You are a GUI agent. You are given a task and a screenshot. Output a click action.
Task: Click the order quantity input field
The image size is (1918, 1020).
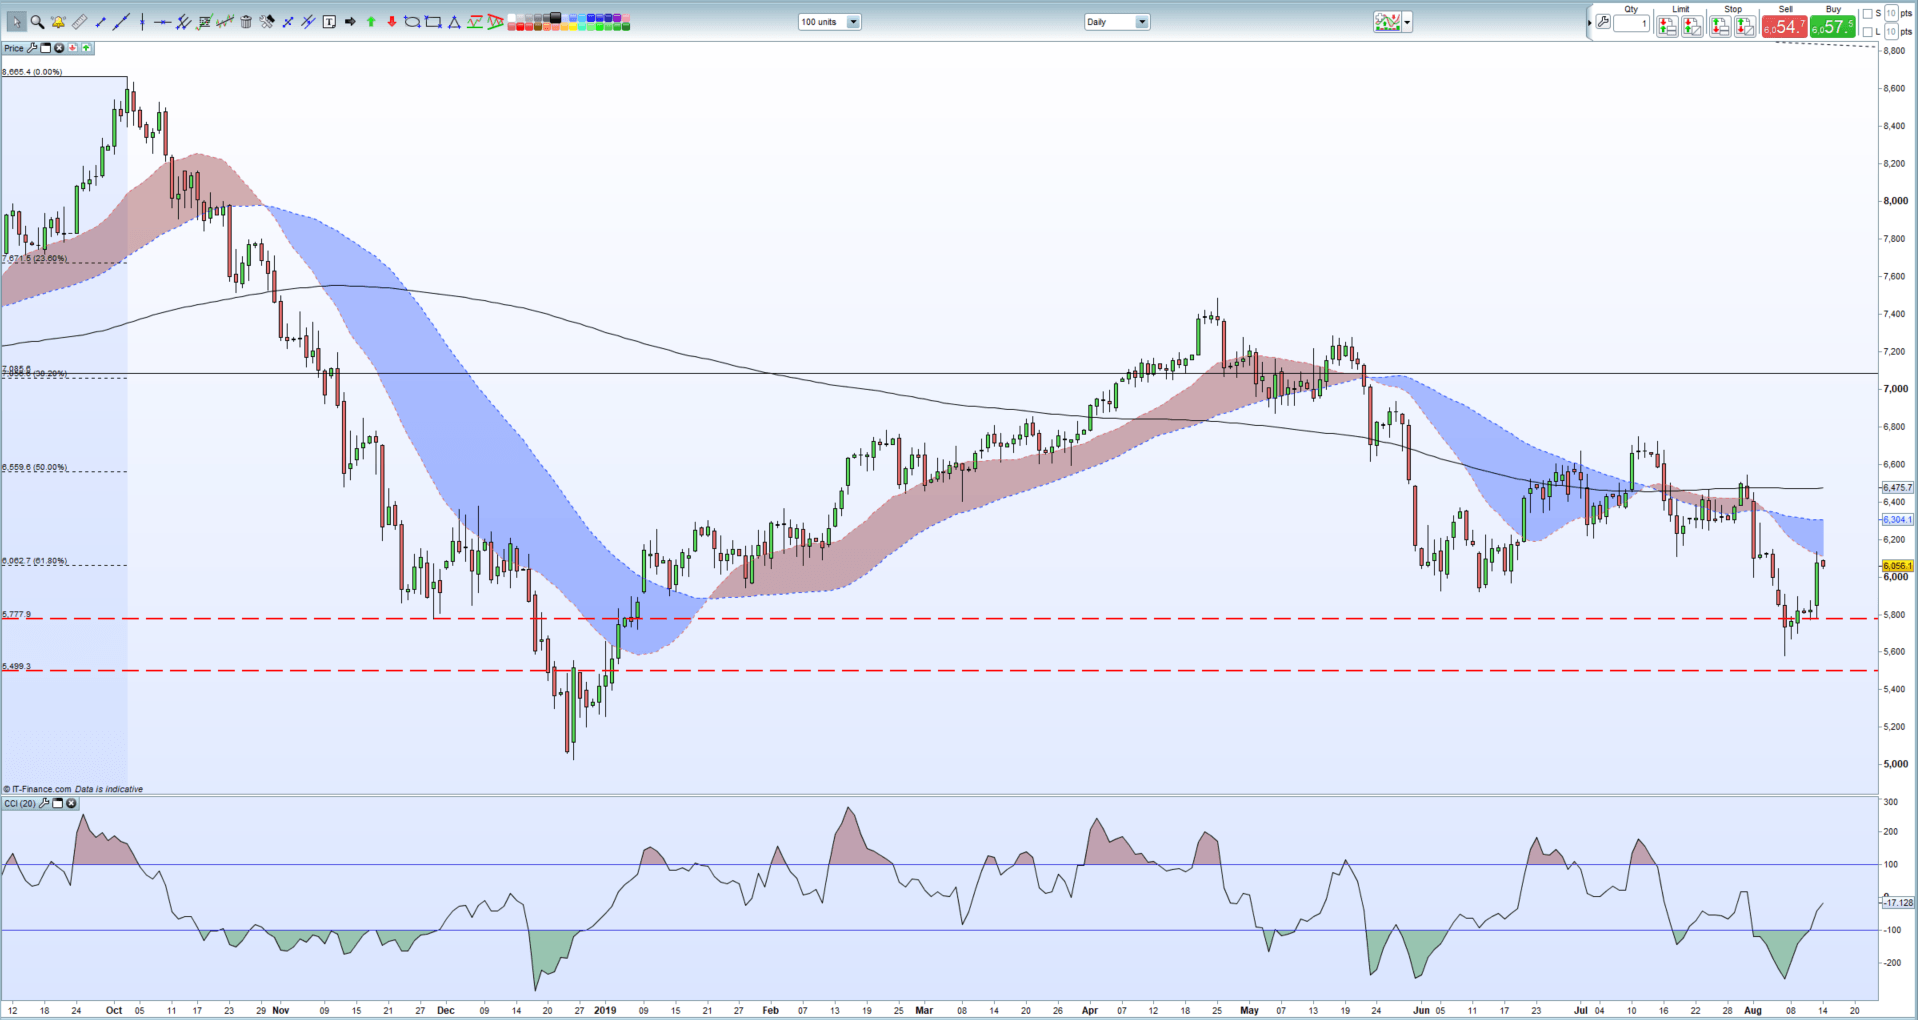tap(1631, 23)
